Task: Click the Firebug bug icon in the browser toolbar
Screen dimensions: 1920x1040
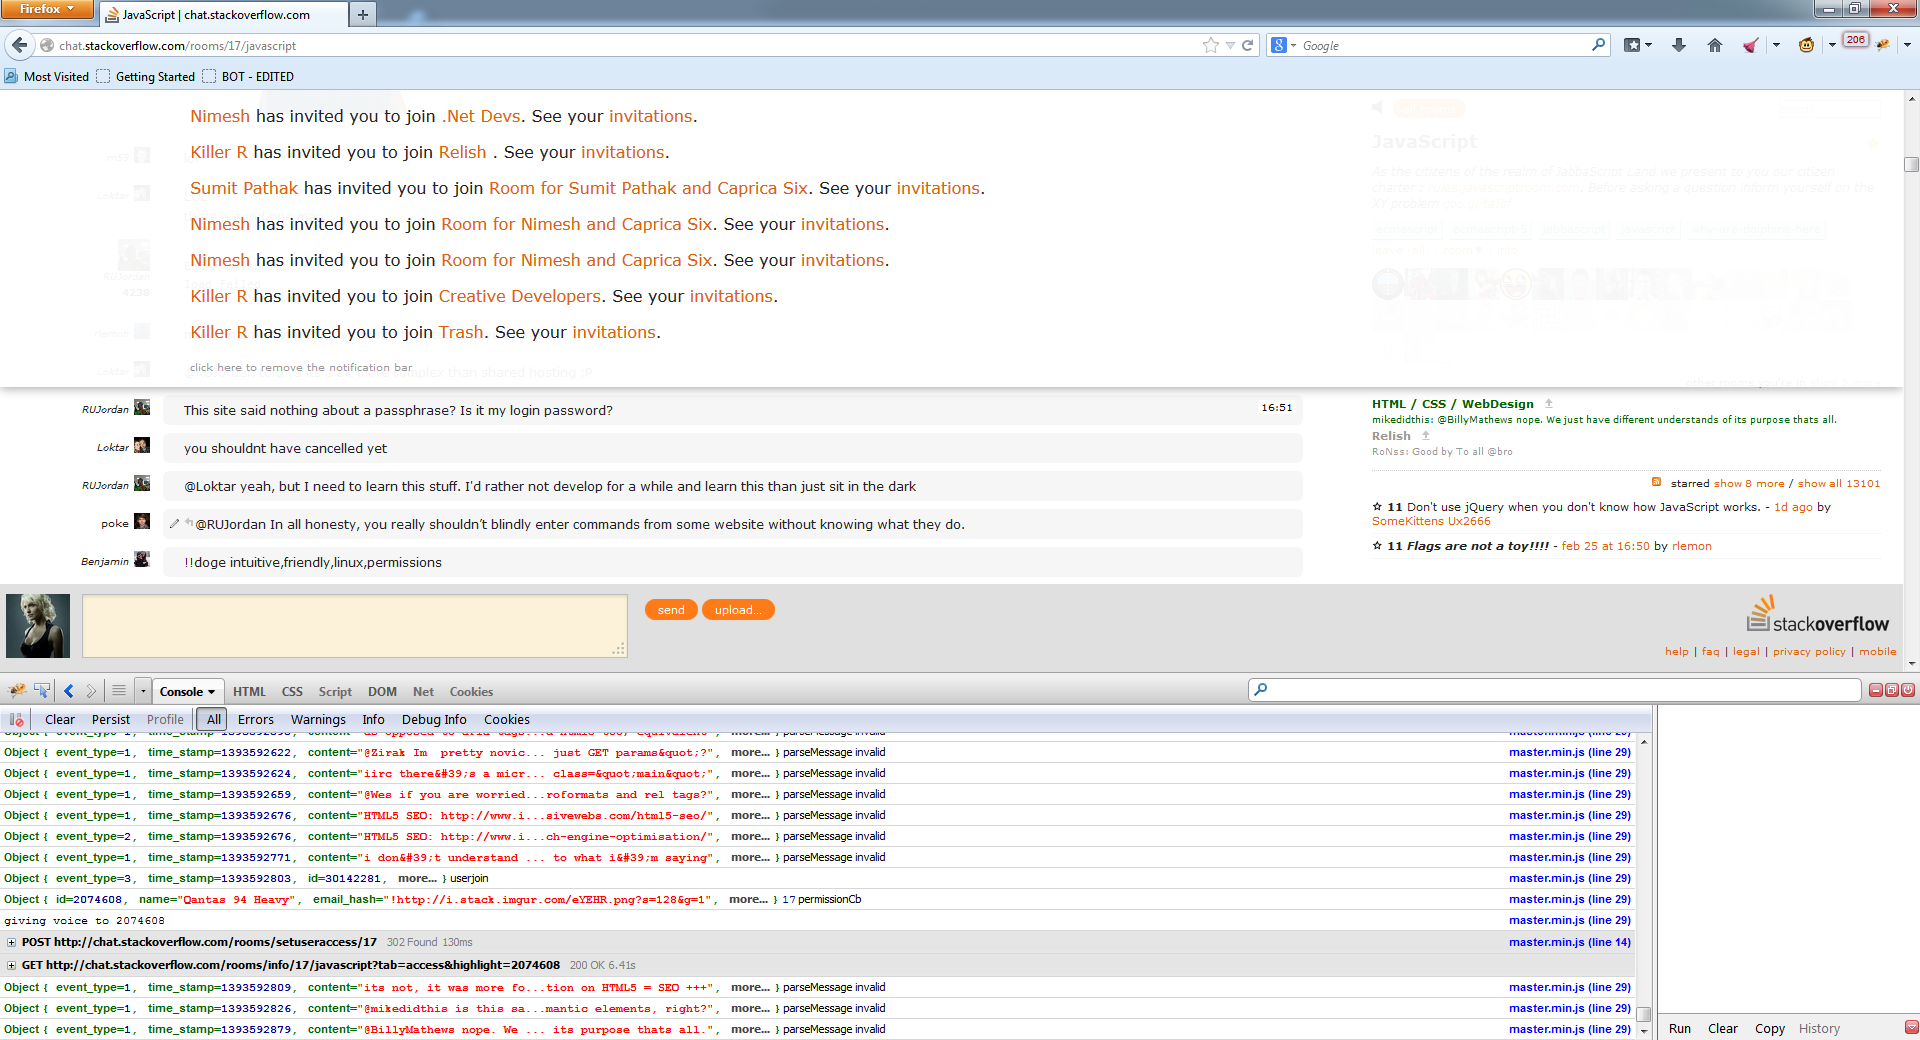Action: 1883,45
